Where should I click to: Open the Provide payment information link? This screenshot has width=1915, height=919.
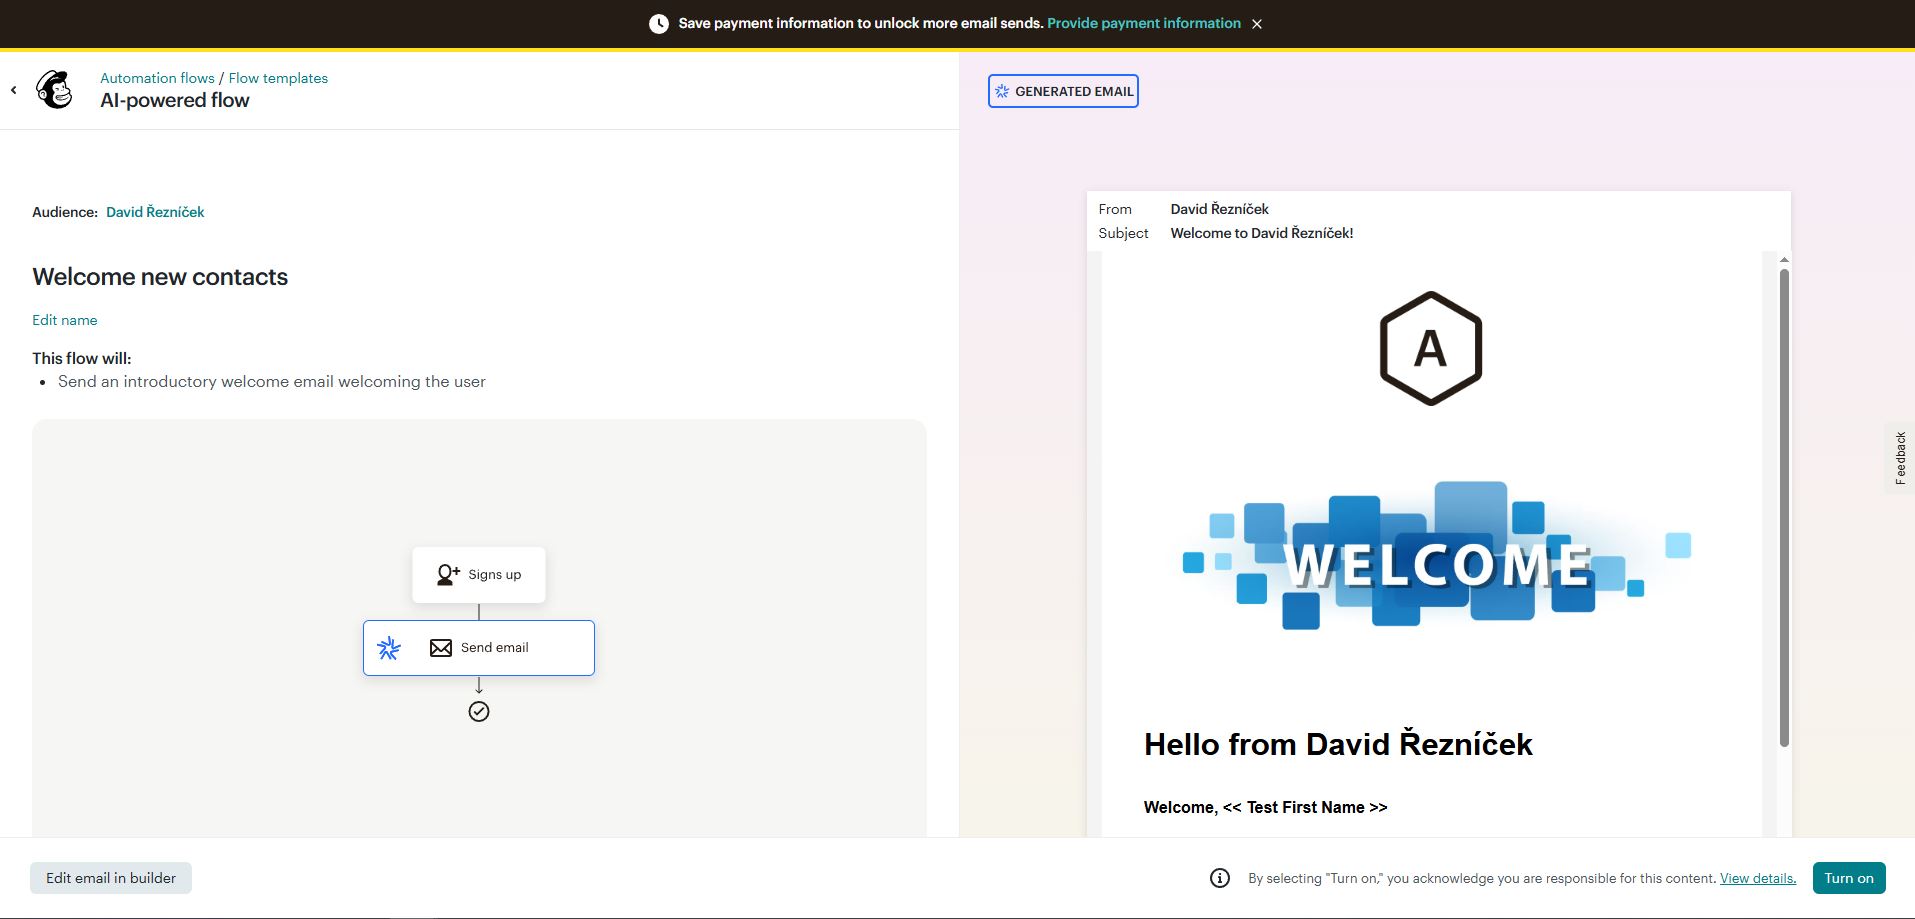pos(1144,23)
